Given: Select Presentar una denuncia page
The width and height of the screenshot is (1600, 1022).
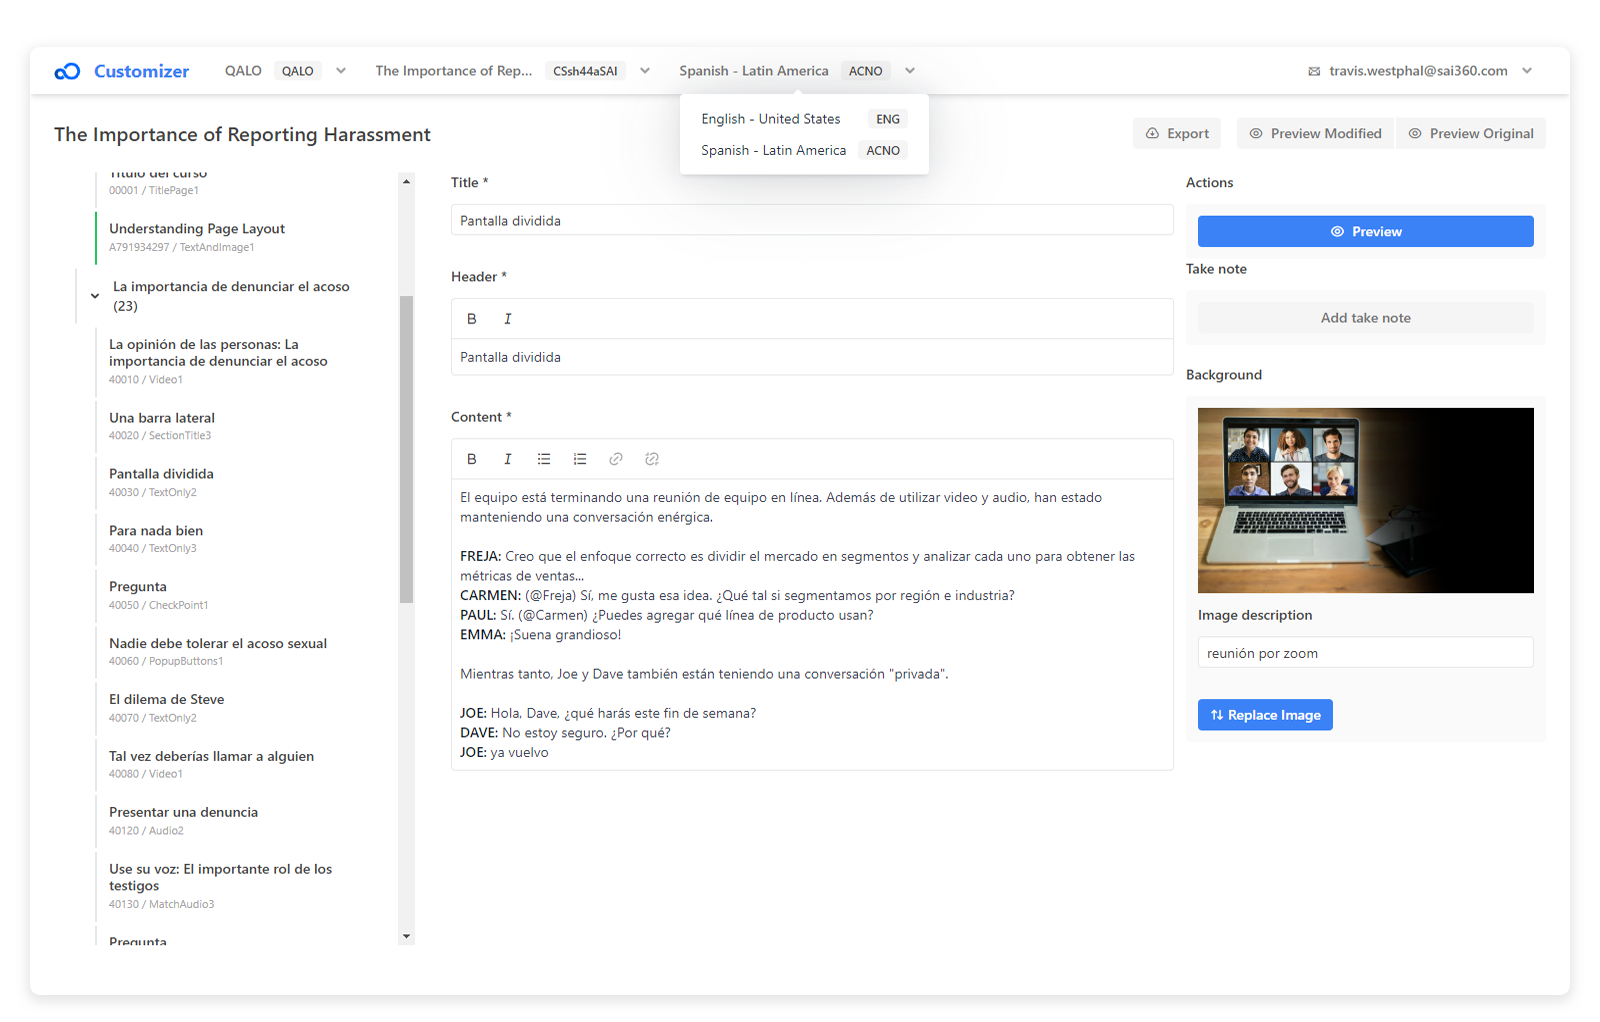Looking at the screenshot, I should tap(240, 821).
